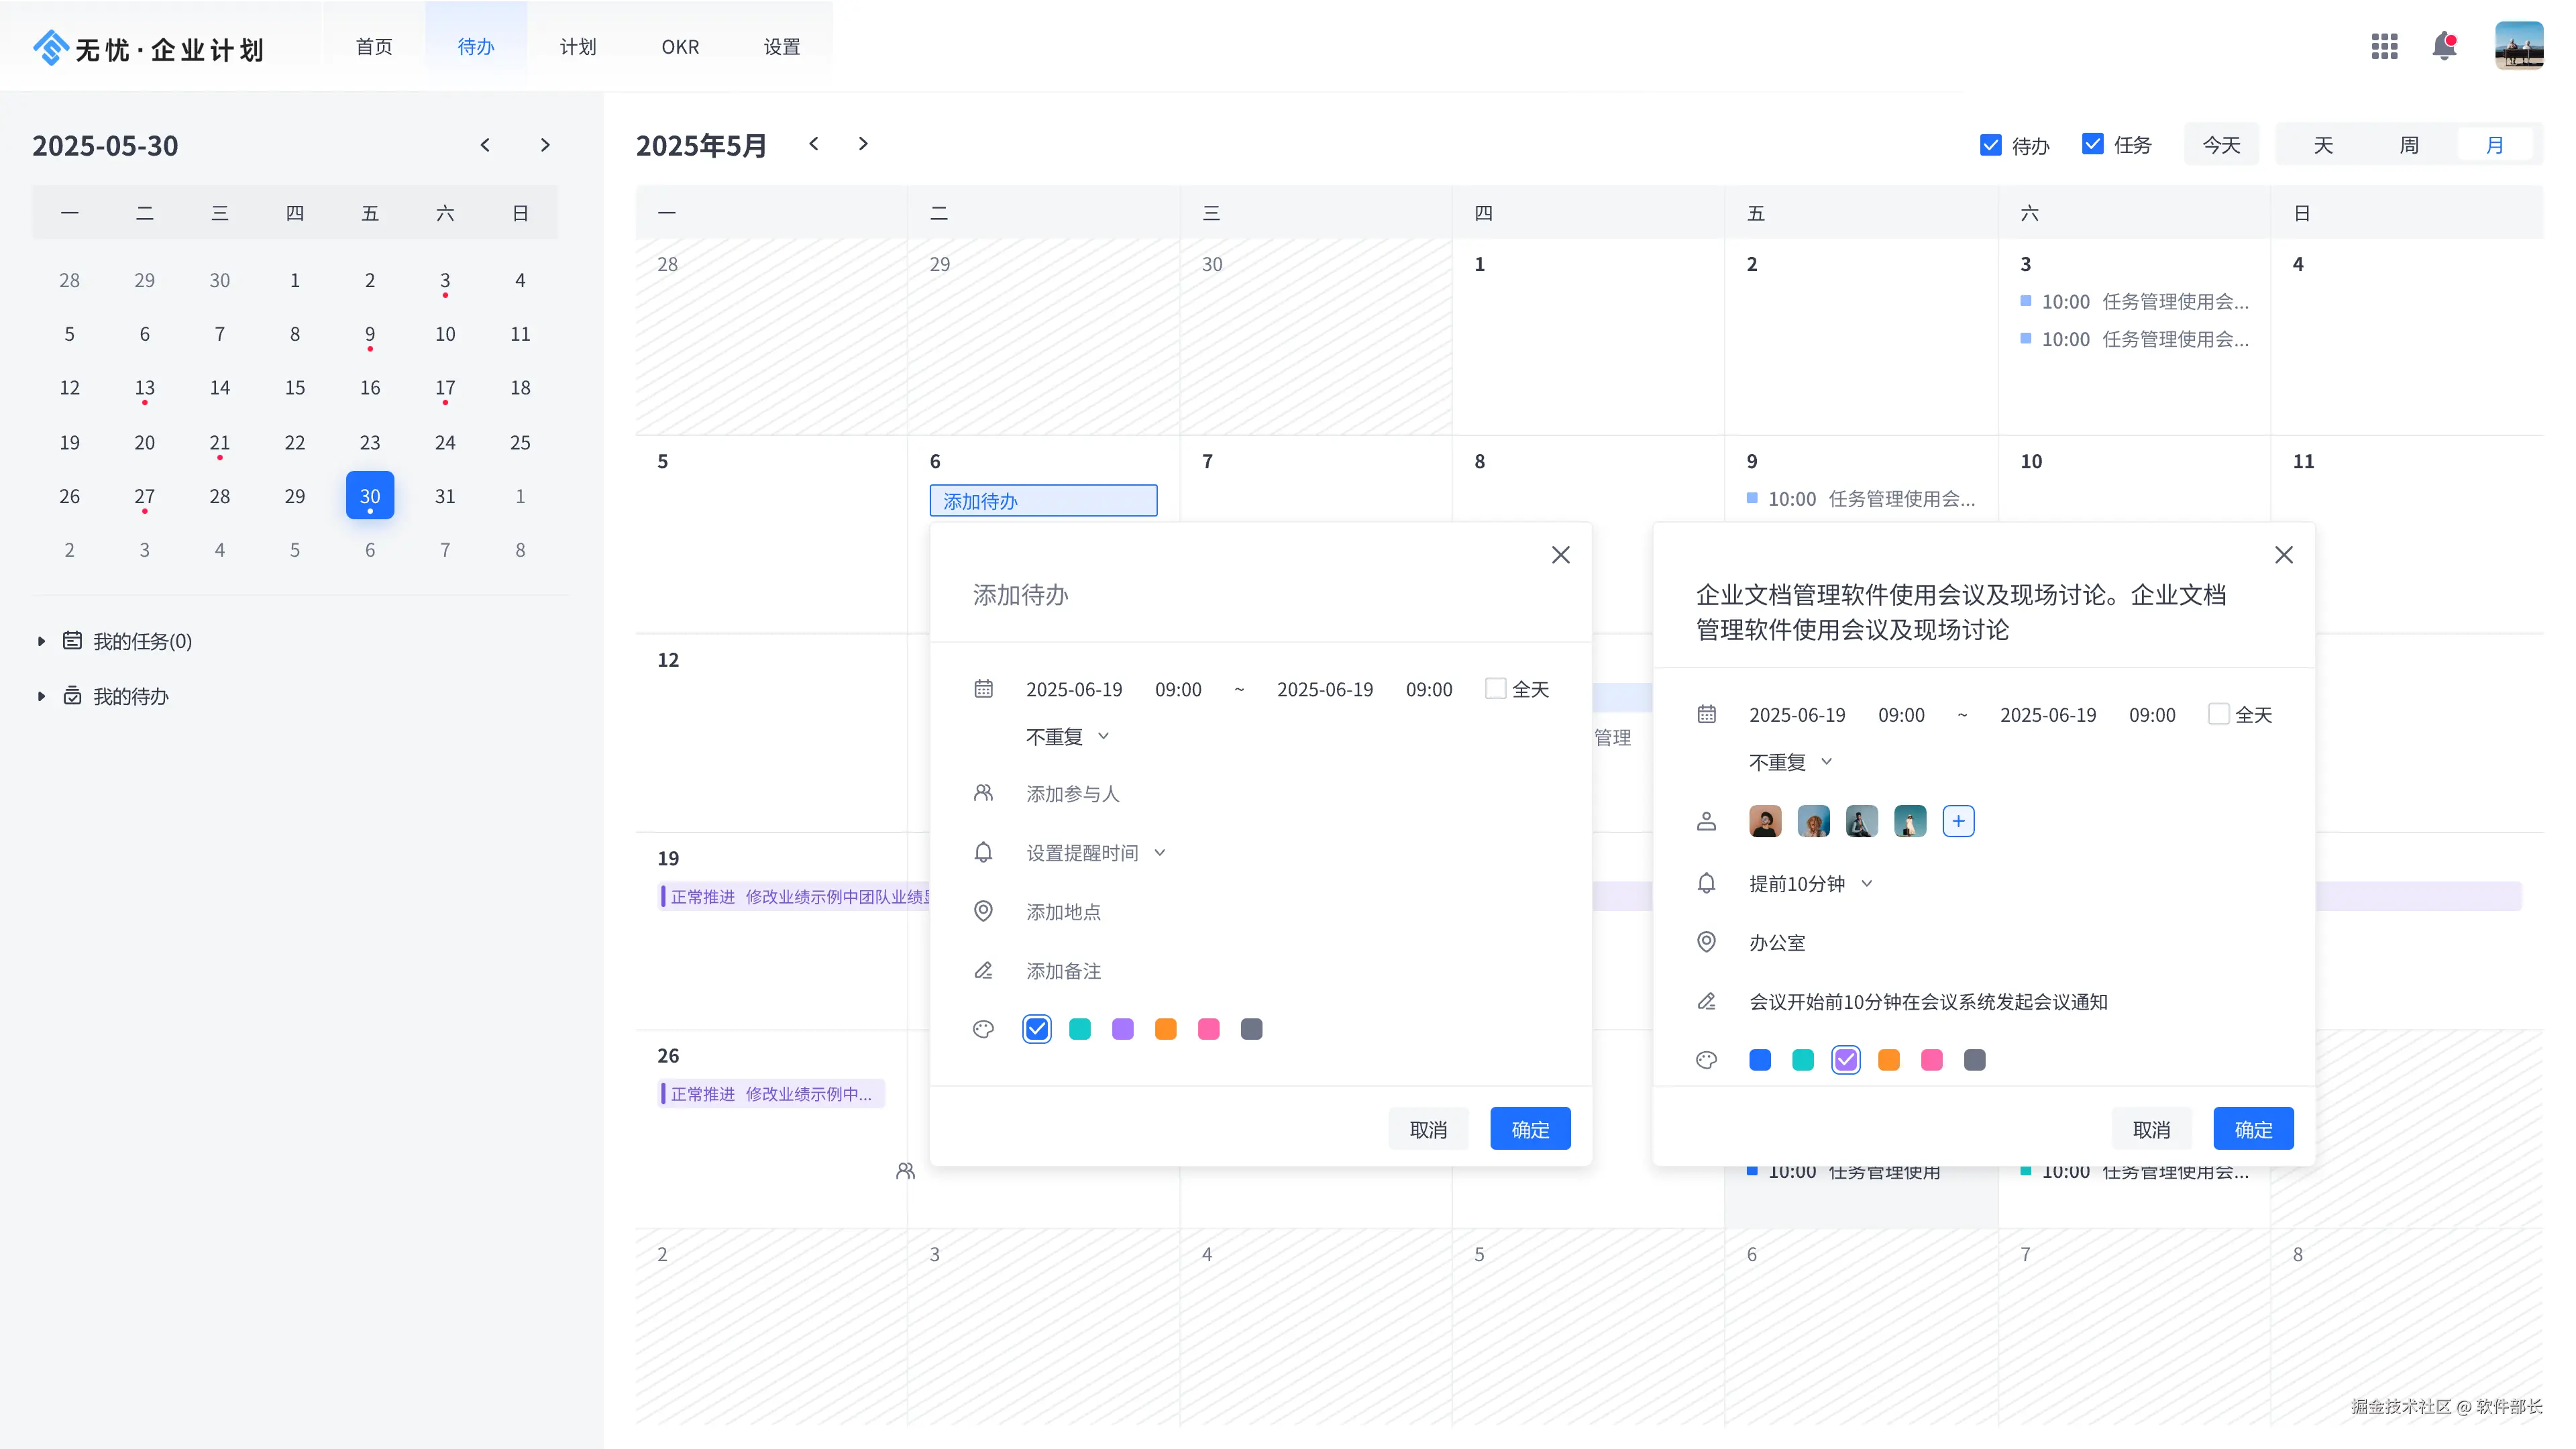The width and height of the screenshot is (2576, 1449).
Task: Select the orange color in 添加待办 dialog
Action: [1165, 1029]
